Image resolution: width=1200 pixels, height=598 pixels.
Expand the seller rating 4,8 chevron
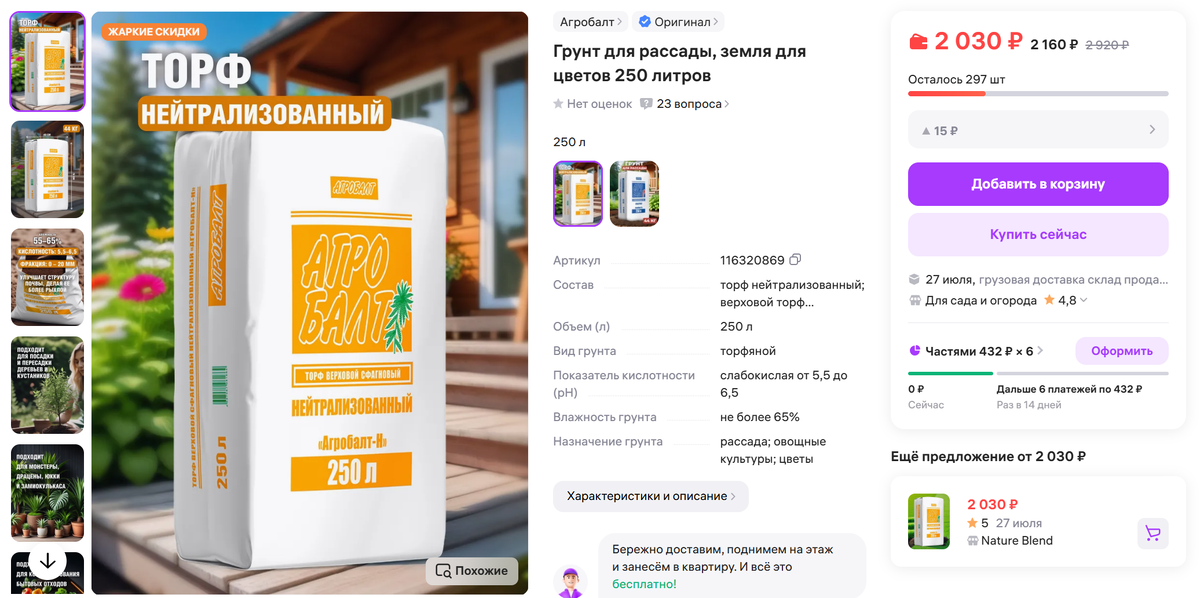pyautogui.click(x=1084, y=300)
